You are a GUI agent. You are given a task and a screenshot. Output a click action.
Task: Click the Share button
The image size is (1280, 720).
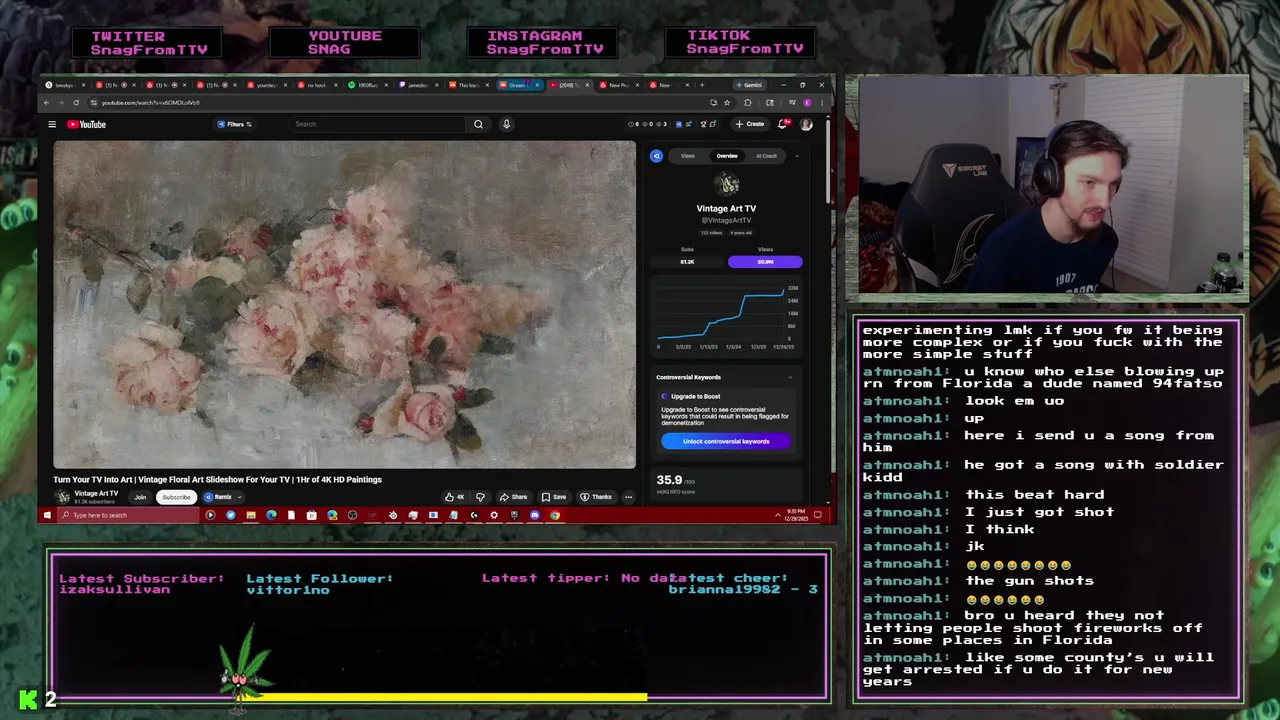pos(514,497)
